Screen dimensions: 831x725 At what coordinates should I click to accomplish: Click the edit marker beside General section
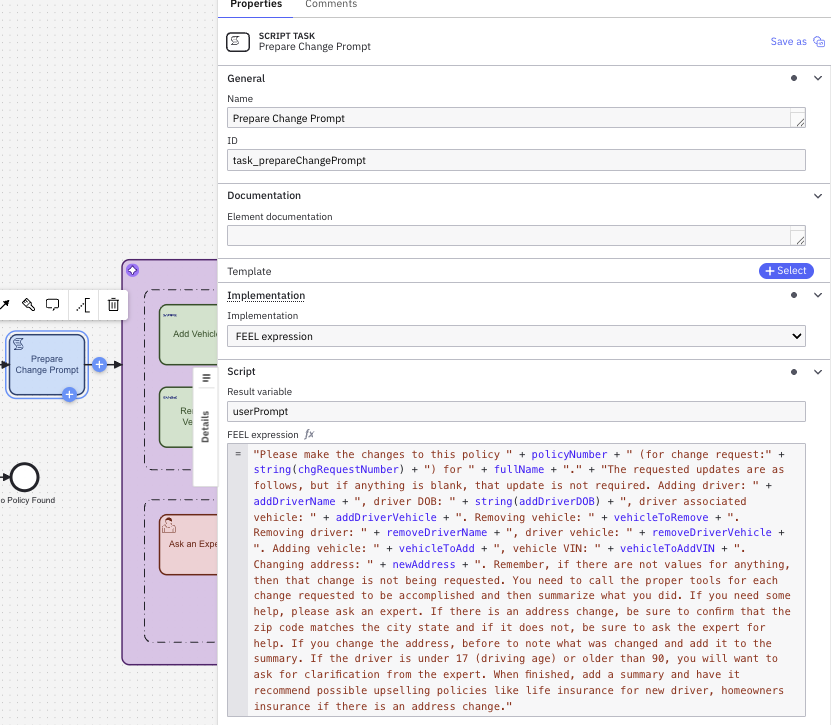[x=794, y=78]
